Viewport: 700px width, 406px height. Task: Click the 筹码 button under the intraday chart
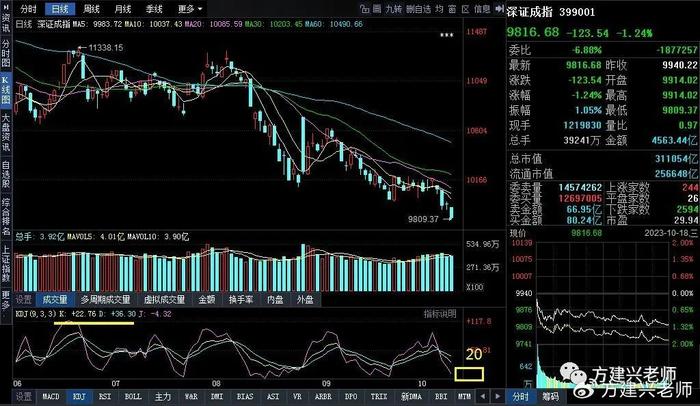(550, 396)
